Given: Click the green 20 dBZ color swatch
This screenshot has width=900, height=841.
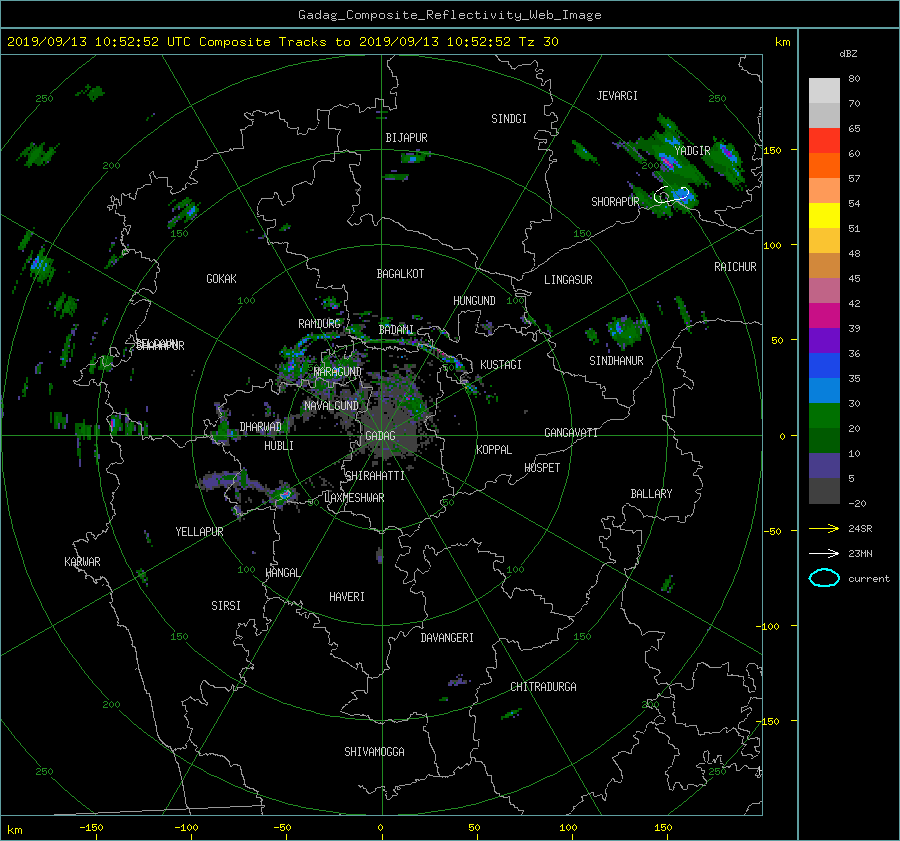Looking at the screenshot, I should 824,416.
